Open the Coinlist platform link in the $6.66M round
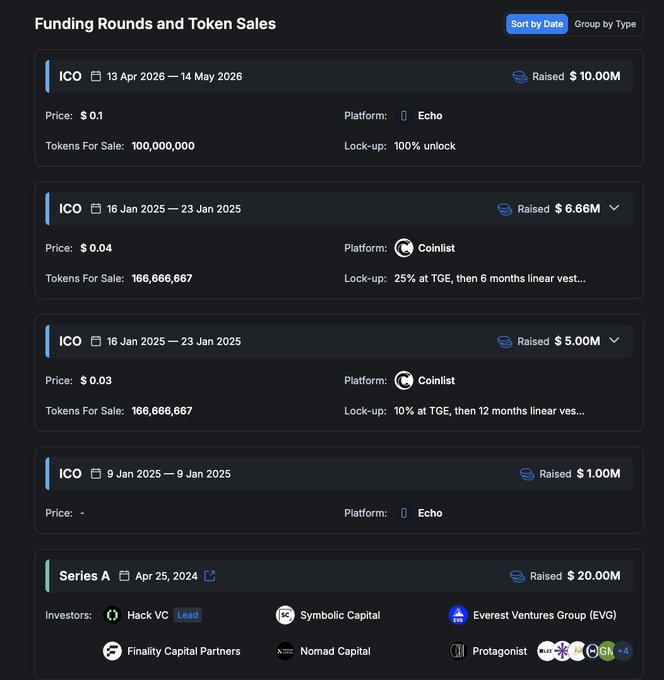Screen dimensions: 664x680 coord(436,248)
